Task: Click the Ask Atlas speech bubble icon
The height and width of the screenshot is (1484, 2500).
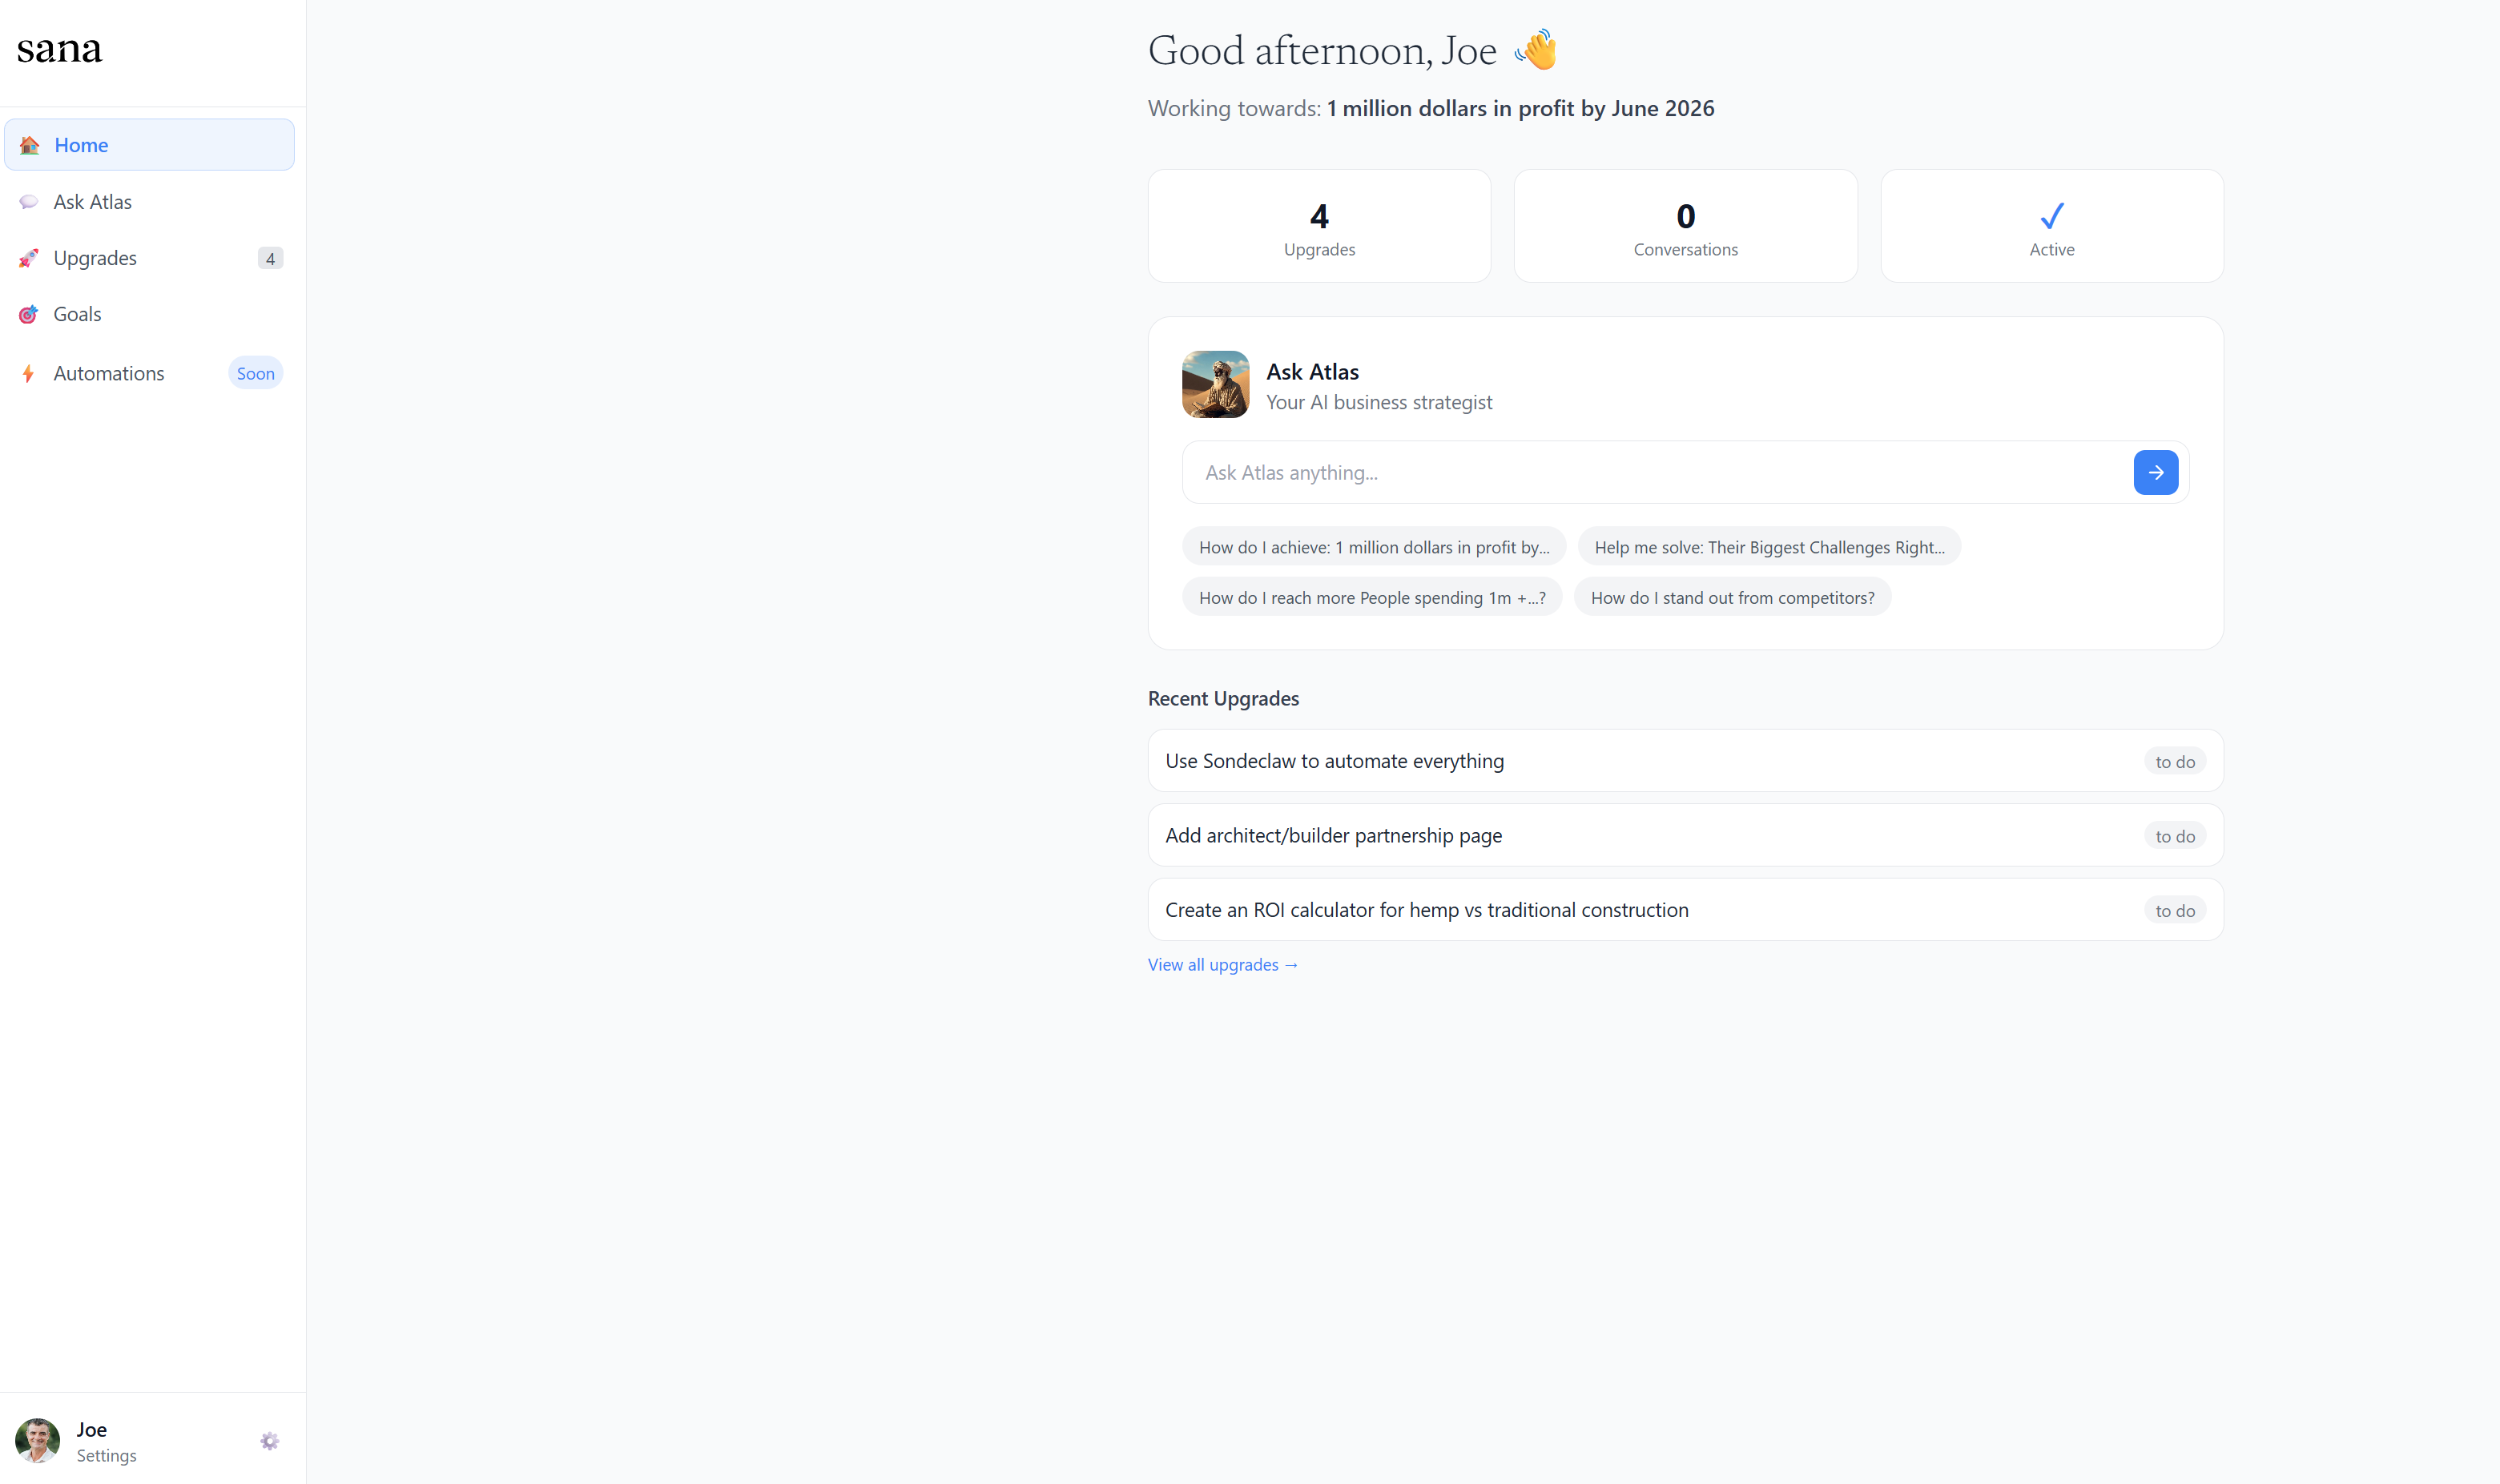Action: (29, 202)
